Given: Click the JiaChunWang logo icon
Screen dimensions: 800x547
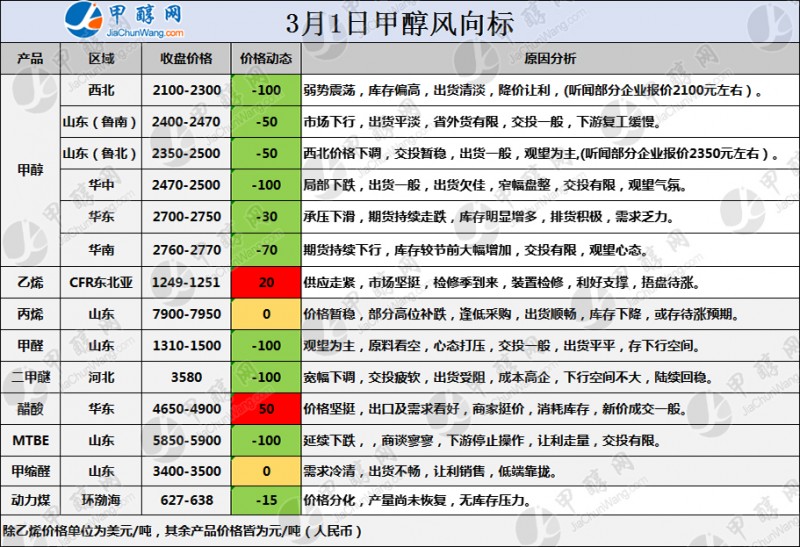Looking at the screenshot, I should click(84, 19).
